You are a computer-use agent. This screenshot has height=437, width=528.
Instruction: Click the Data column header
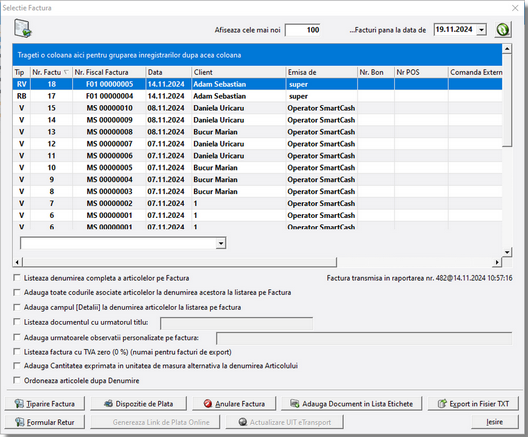pyautogui.click(x=168, y=72)
